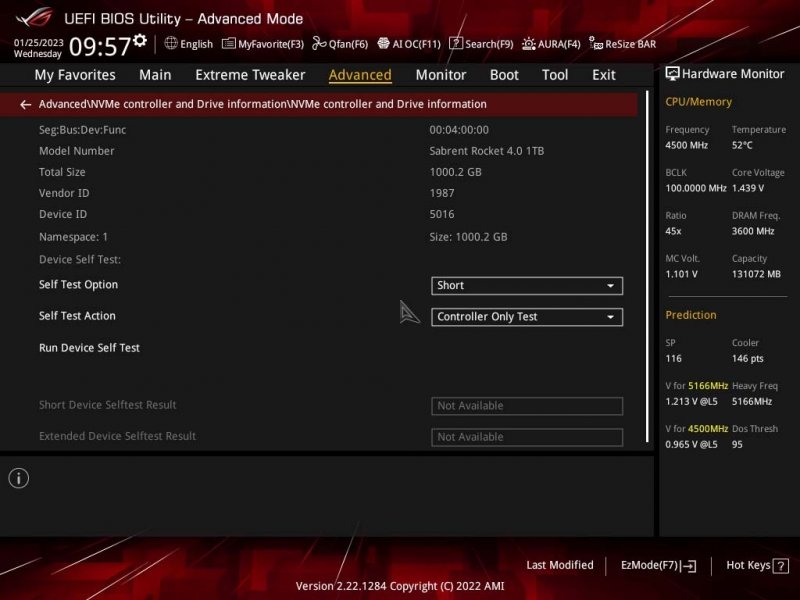The image size is (800, 600).
Task: Click the Version 2.22.1284 copyright text
Action: point(400,586)
